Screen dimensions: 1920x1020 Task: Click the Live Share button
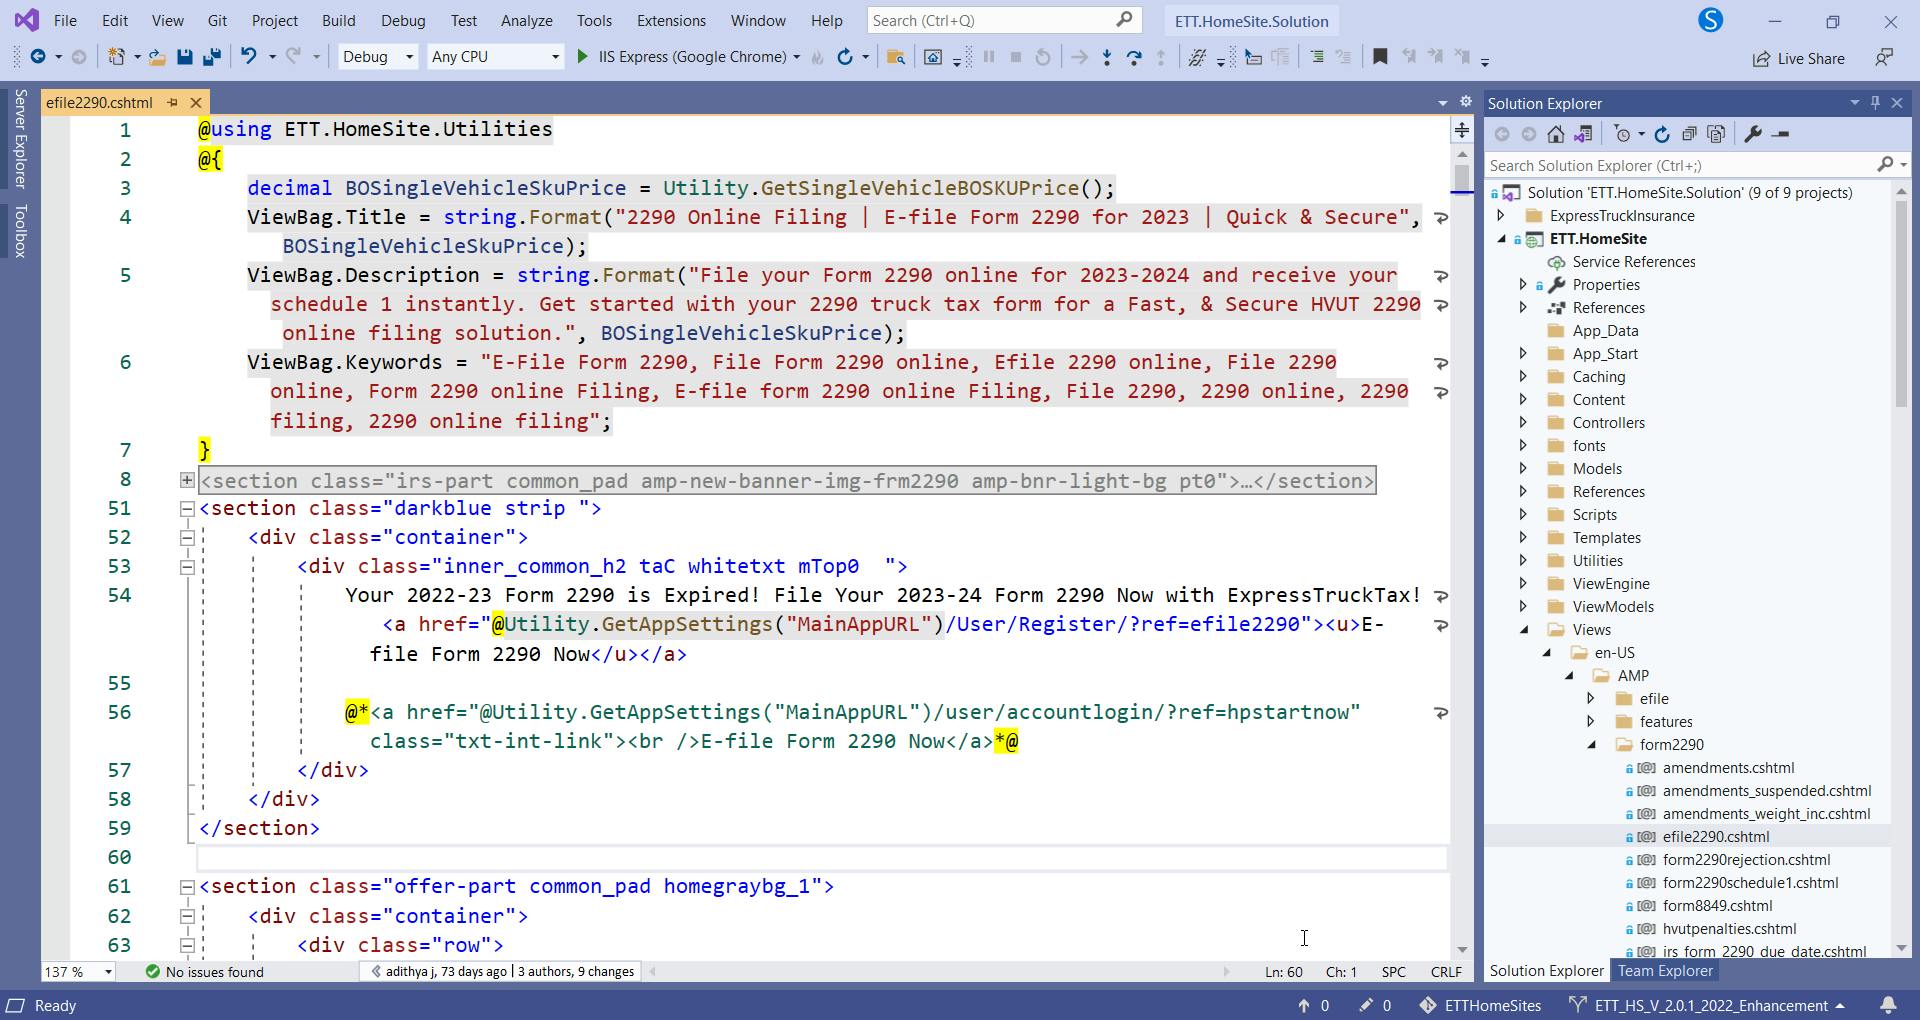(1798, 58)
